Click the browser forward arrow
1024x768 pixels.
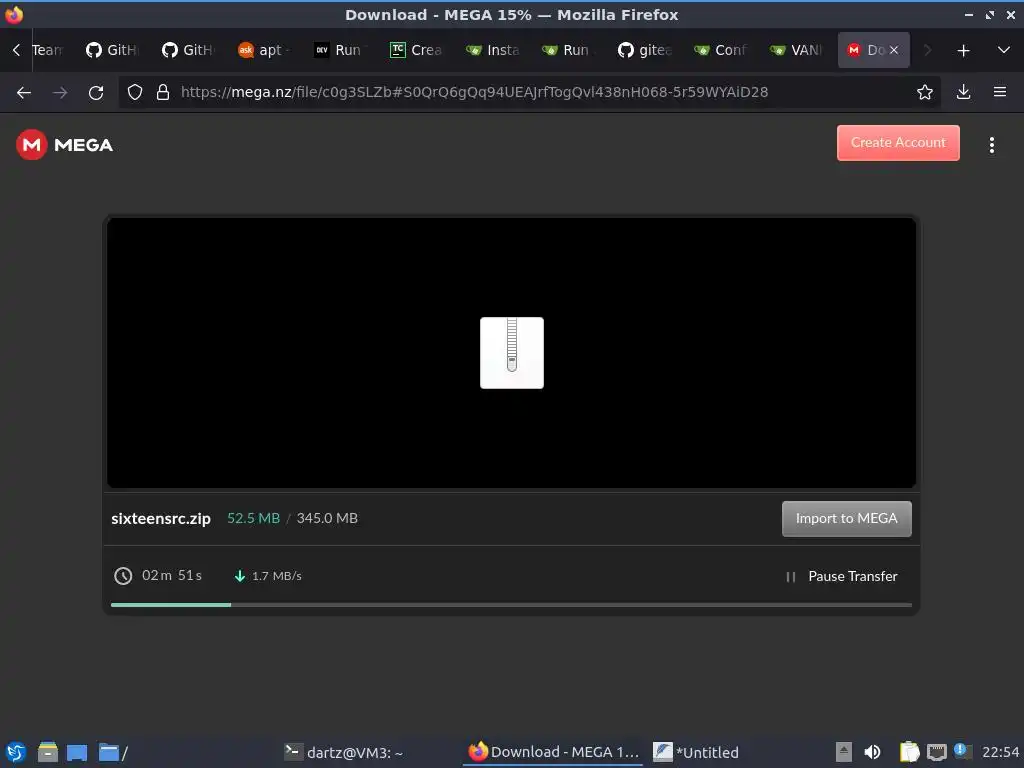point(60,92)
